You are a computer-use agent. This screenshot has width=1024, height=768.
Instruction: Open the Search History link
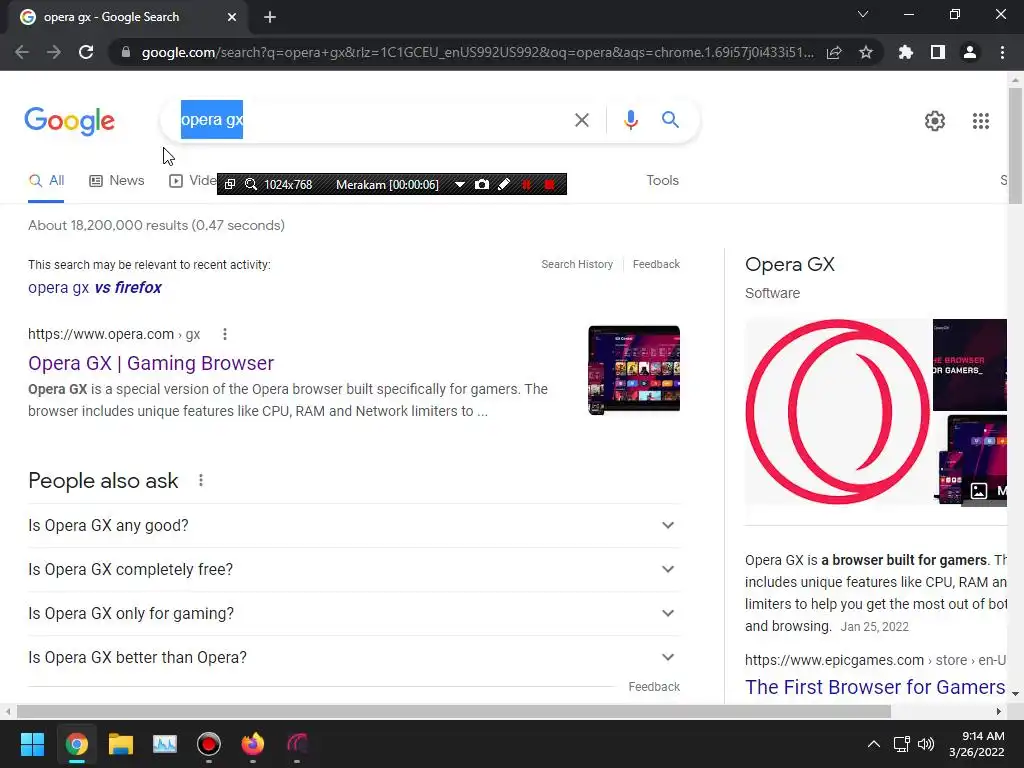pyautogui.click(x=577, y=264)
